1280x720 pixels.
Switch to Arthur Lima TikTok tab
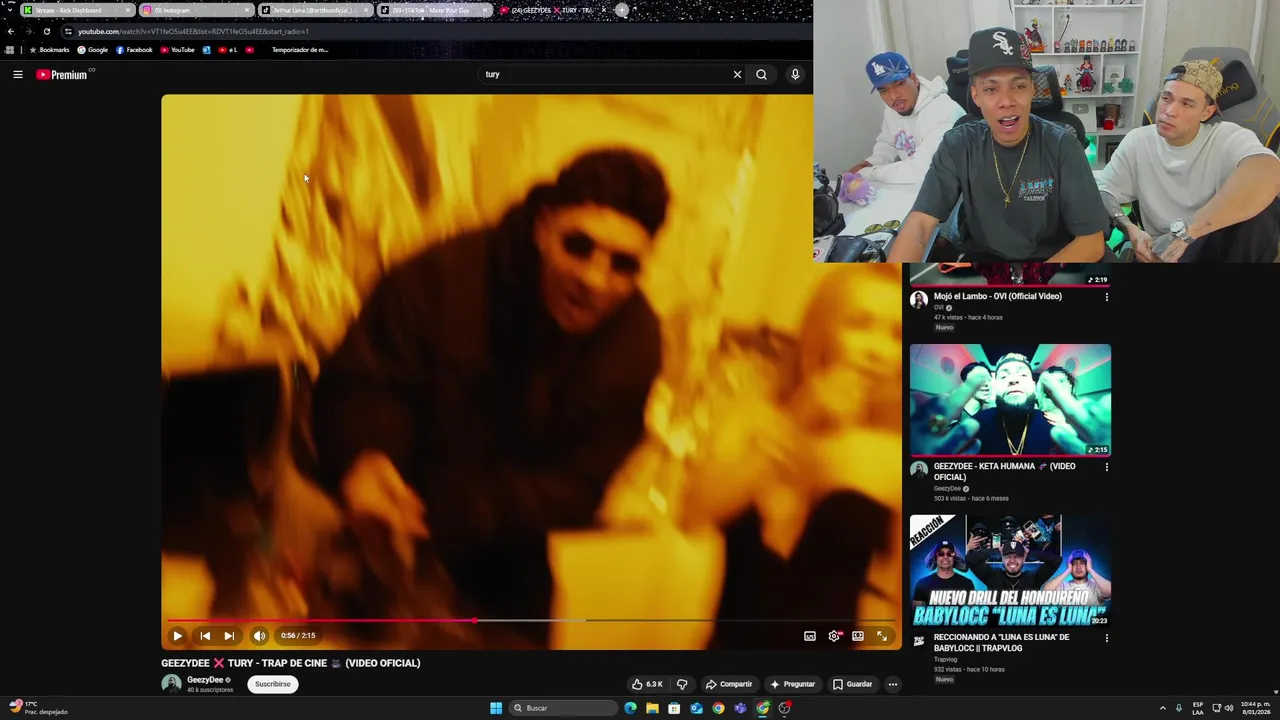pyautogui.click(x=315, y=10)
